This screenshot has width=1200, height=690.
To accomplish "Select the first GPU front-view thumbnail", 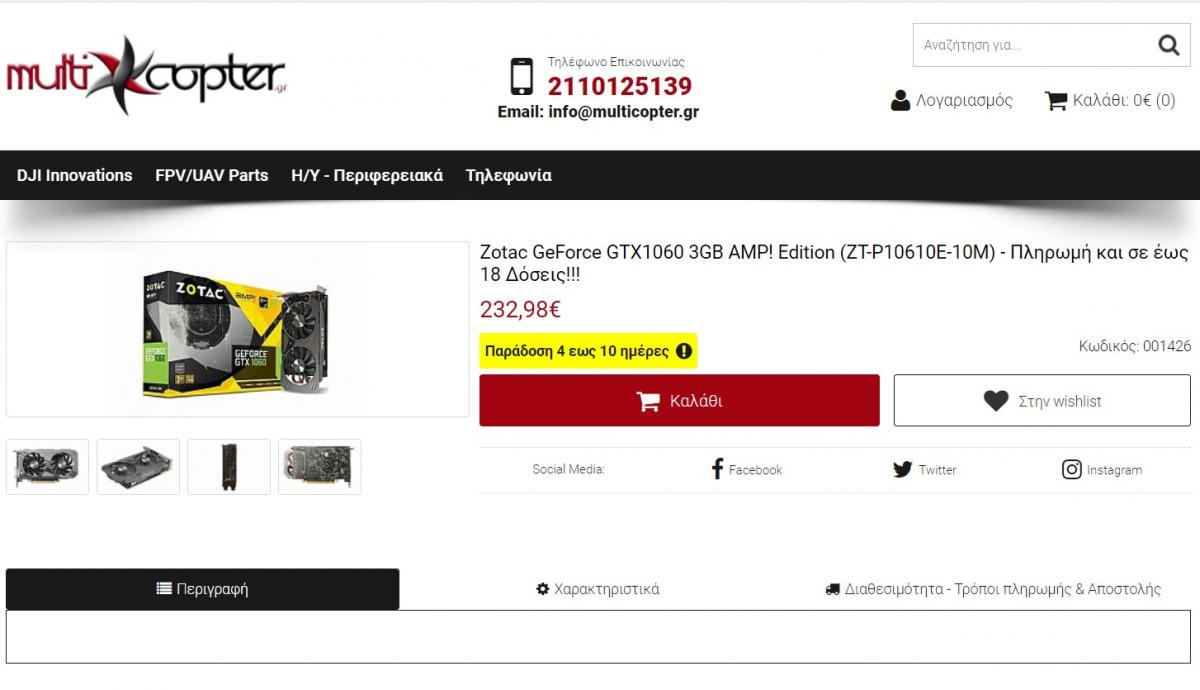I will (x=47, y=466).
